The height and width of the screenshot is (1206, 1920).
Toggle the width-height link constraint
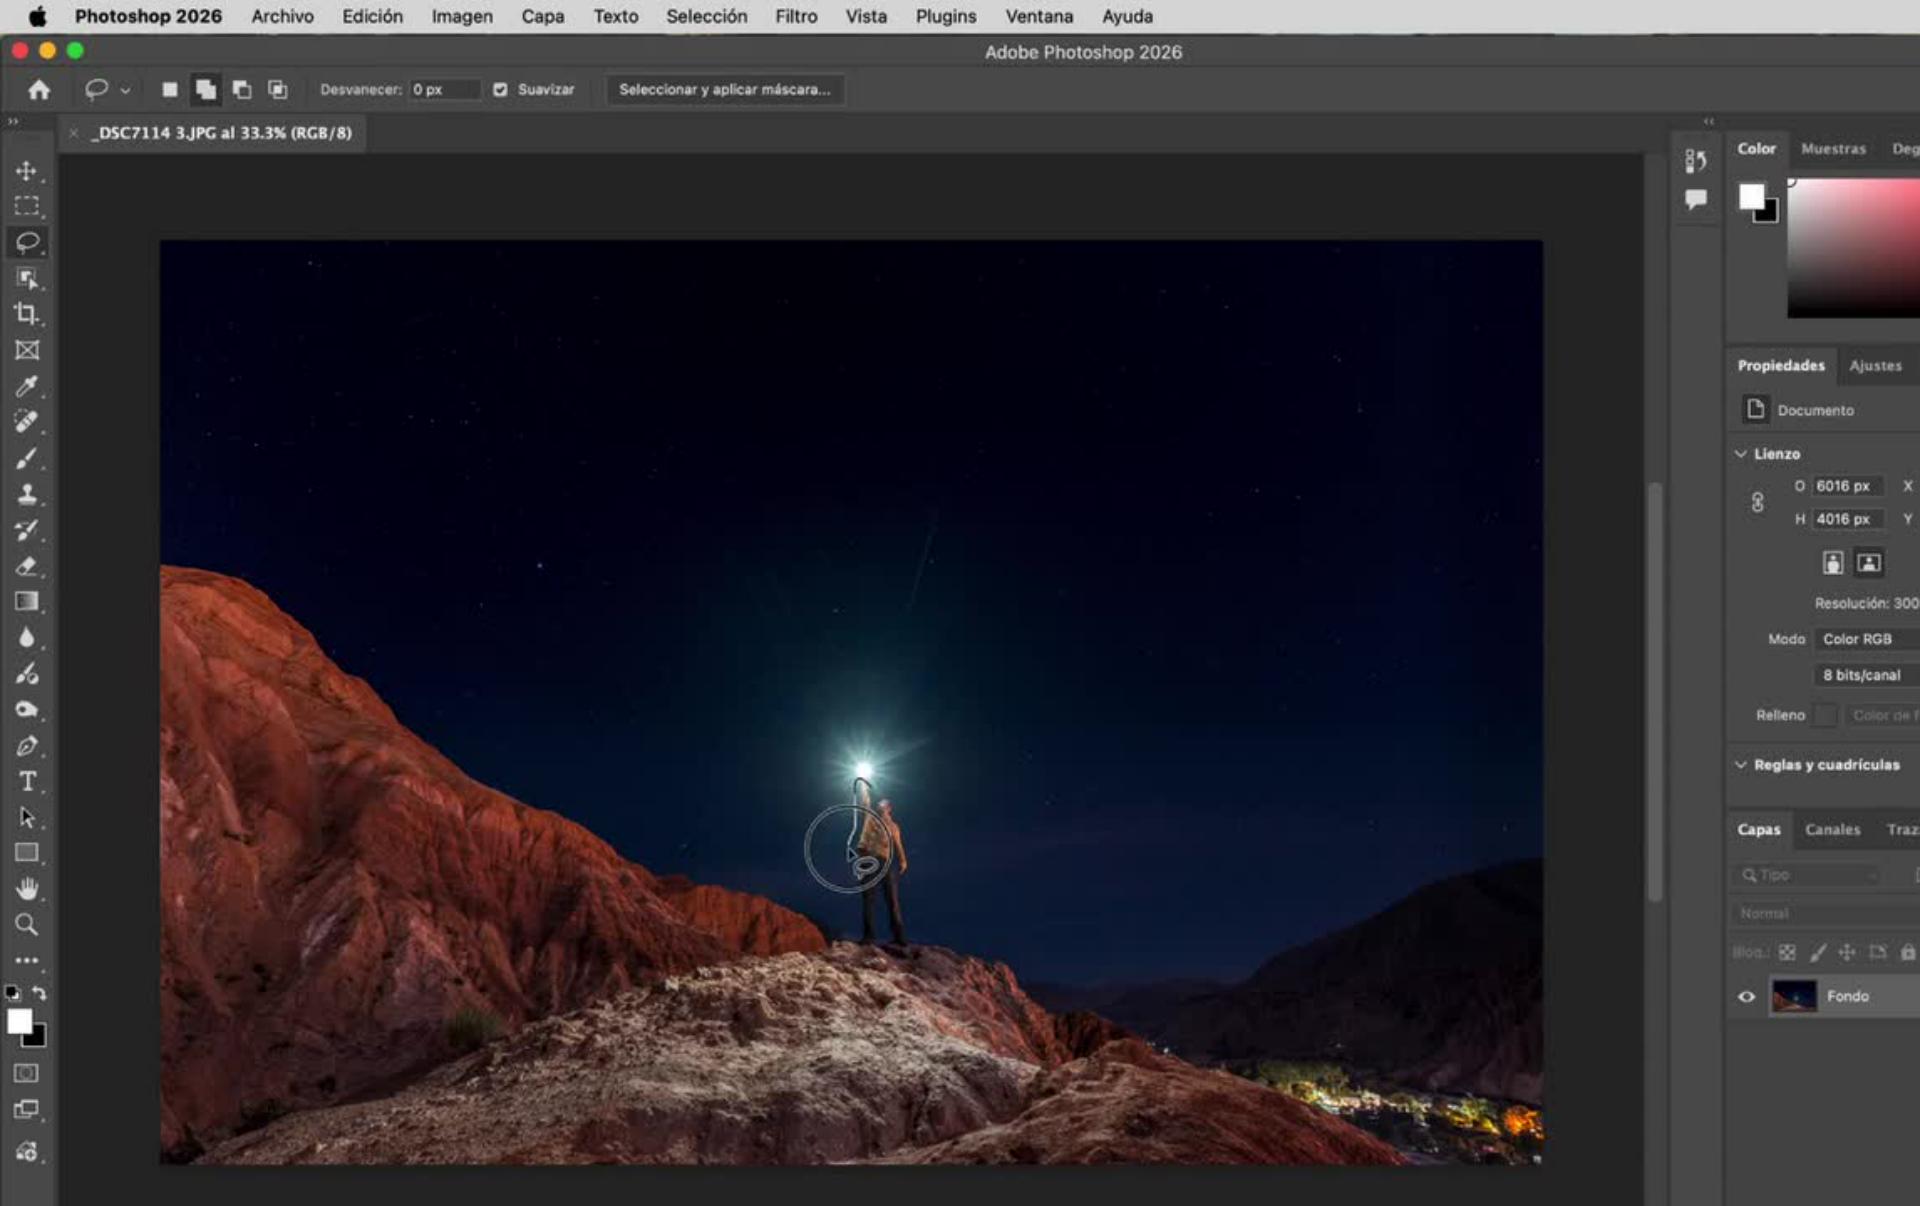click(1757, 502)
